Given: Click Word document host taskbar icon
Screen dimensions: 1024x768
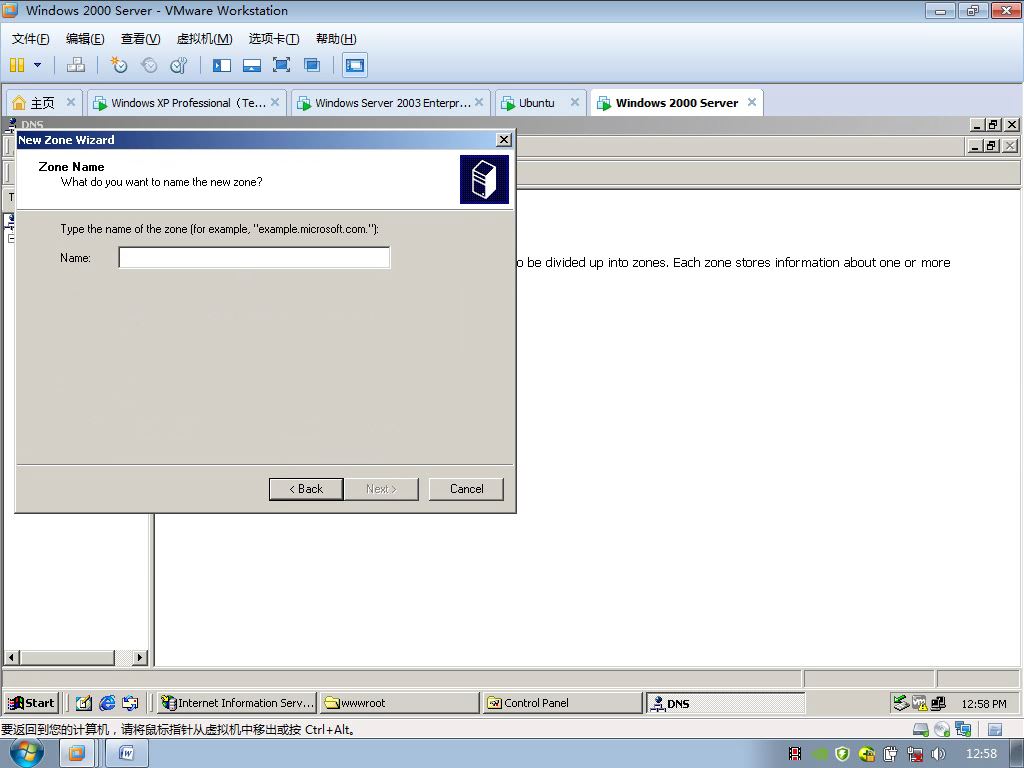Looking at the screenshot, I should click(126, 753).
